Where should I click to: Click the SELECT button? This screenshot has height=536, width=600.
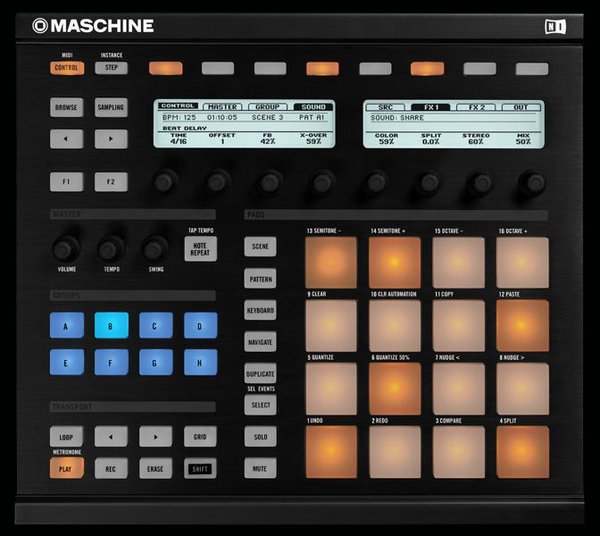[x=260, y=405]
